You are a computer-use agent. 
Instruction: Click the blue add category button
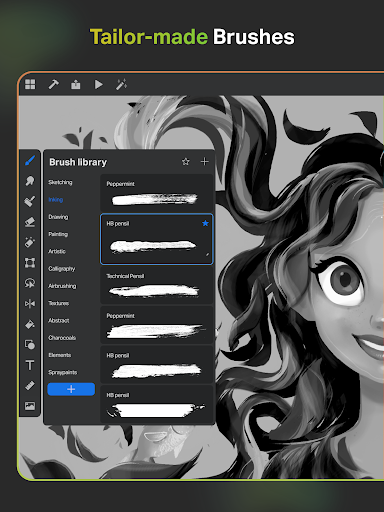click(71, 389)
